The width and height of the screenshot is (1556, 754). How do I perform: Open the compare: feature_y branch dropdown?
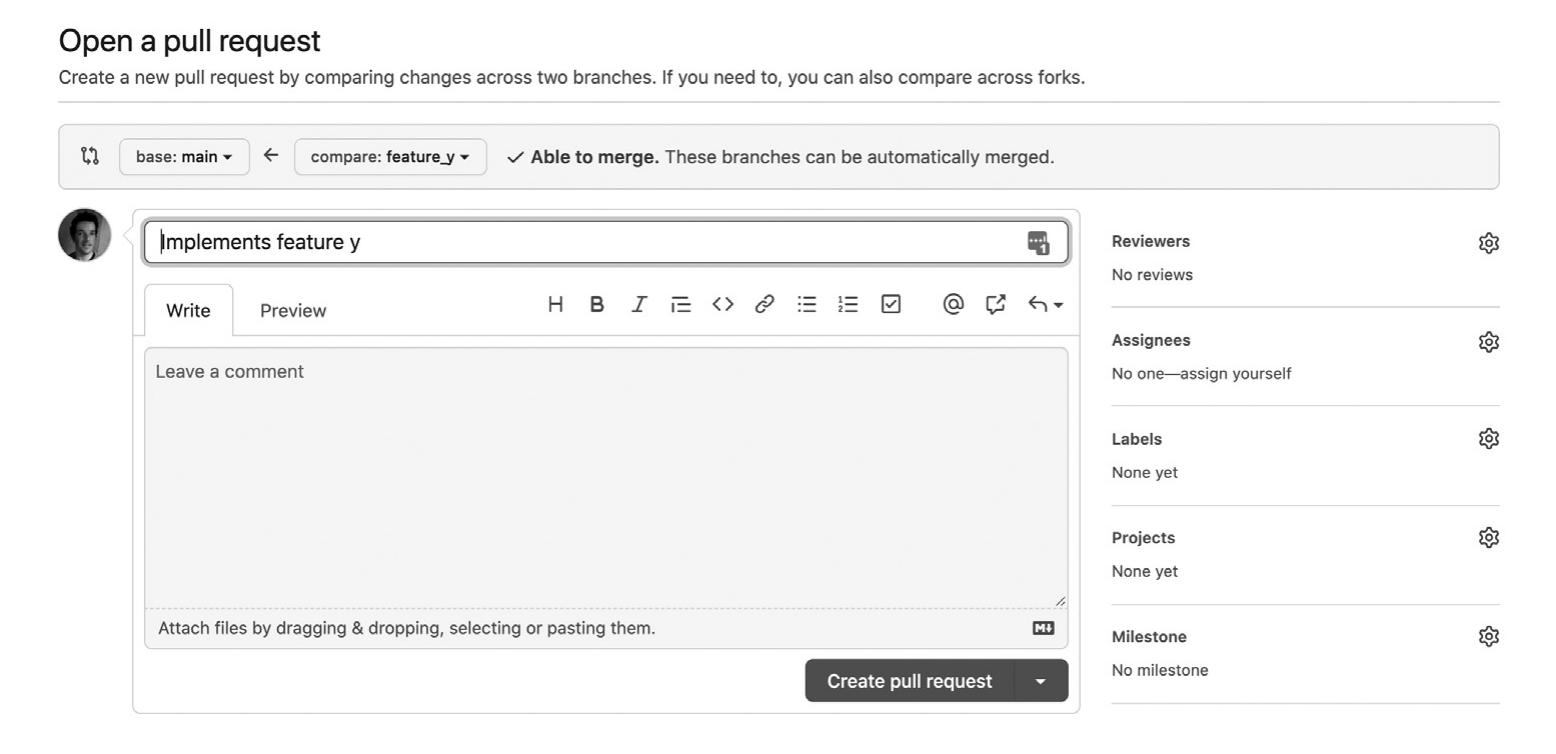(x=390, y=157)
